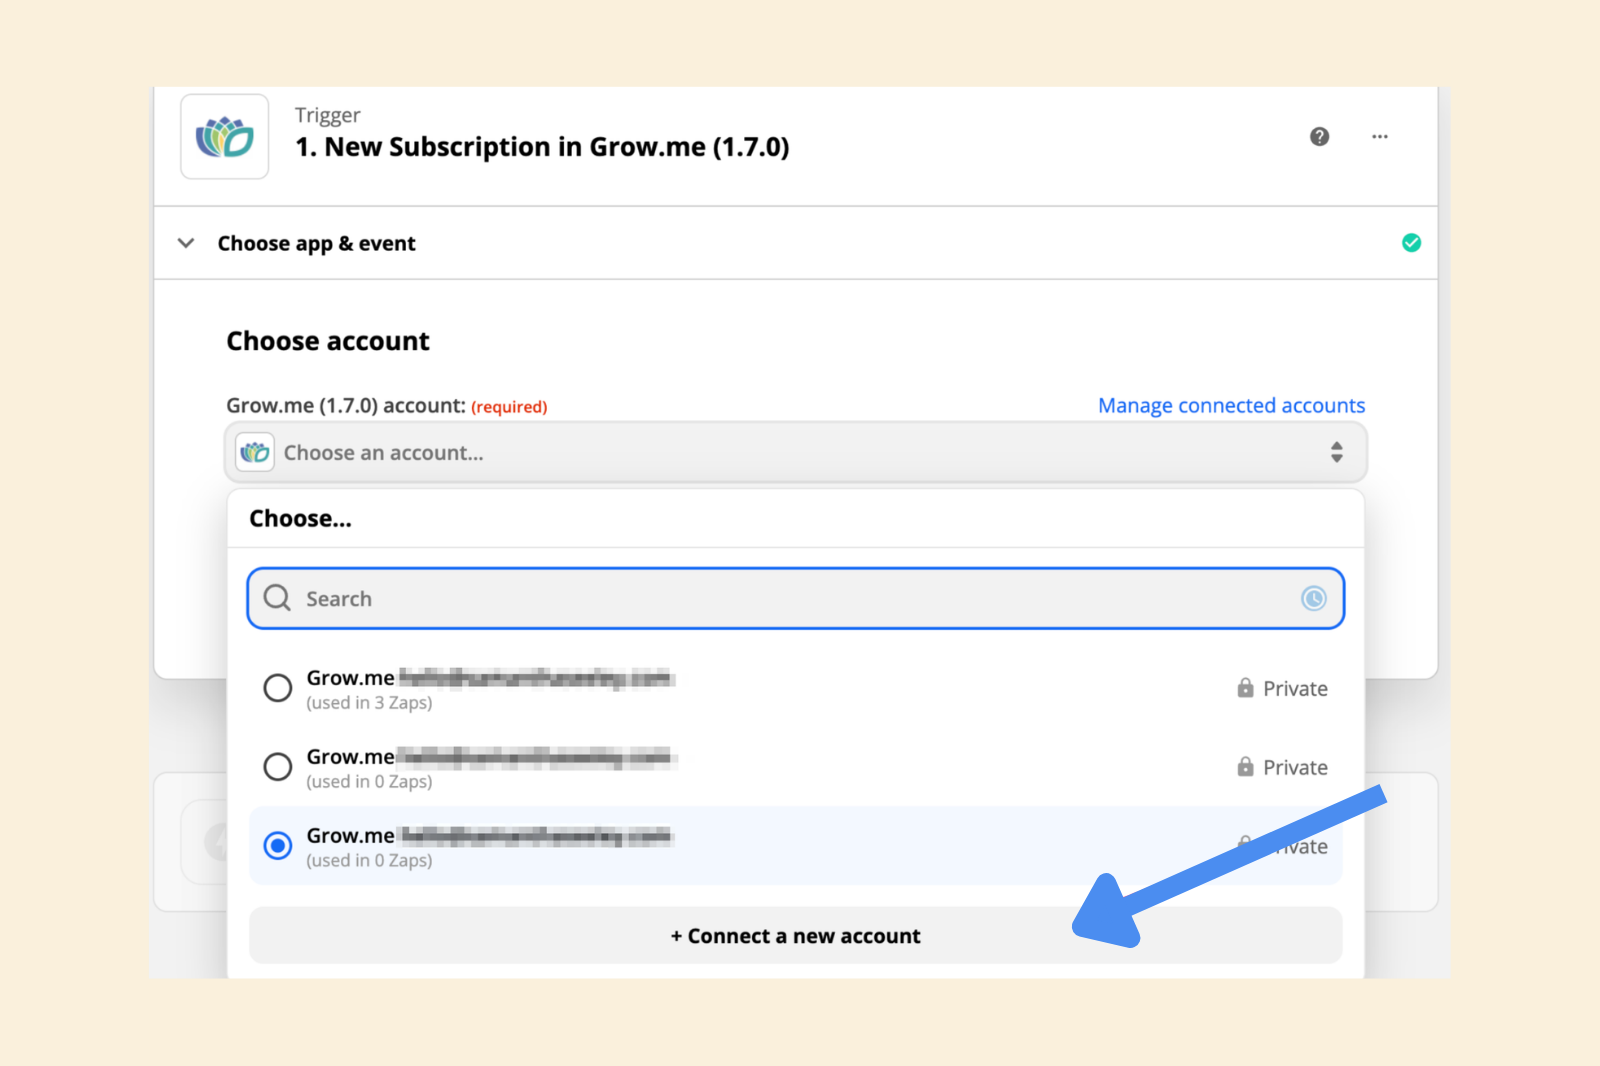
Task: Click the up-down arrows on account dropdown
Action: 1336,453
